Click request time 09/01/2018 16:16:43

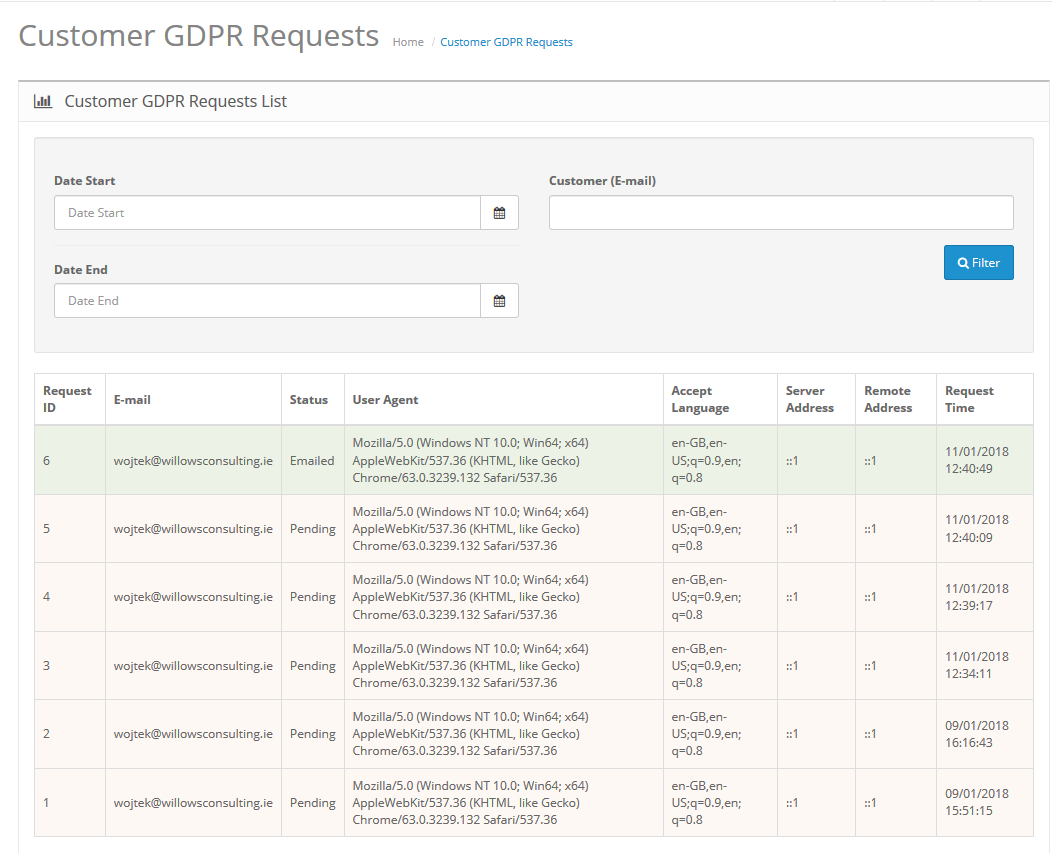tap(977, 734)
